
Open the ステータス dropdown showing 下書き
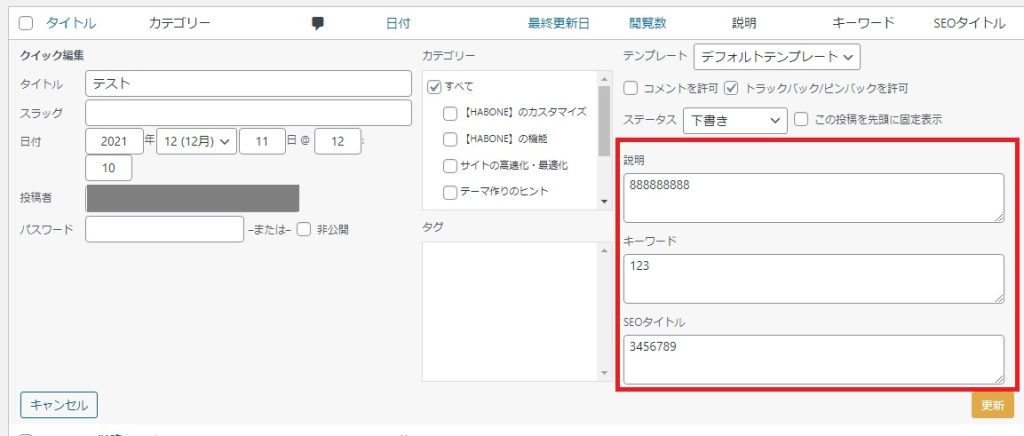(x=735, y=120)
